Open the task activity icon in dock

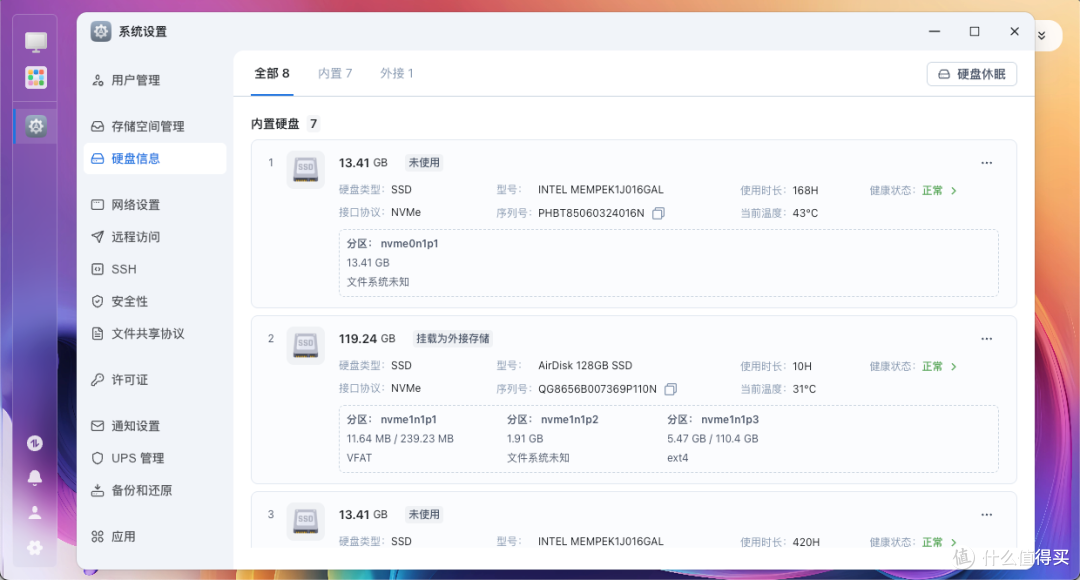[x=34, y=443]
